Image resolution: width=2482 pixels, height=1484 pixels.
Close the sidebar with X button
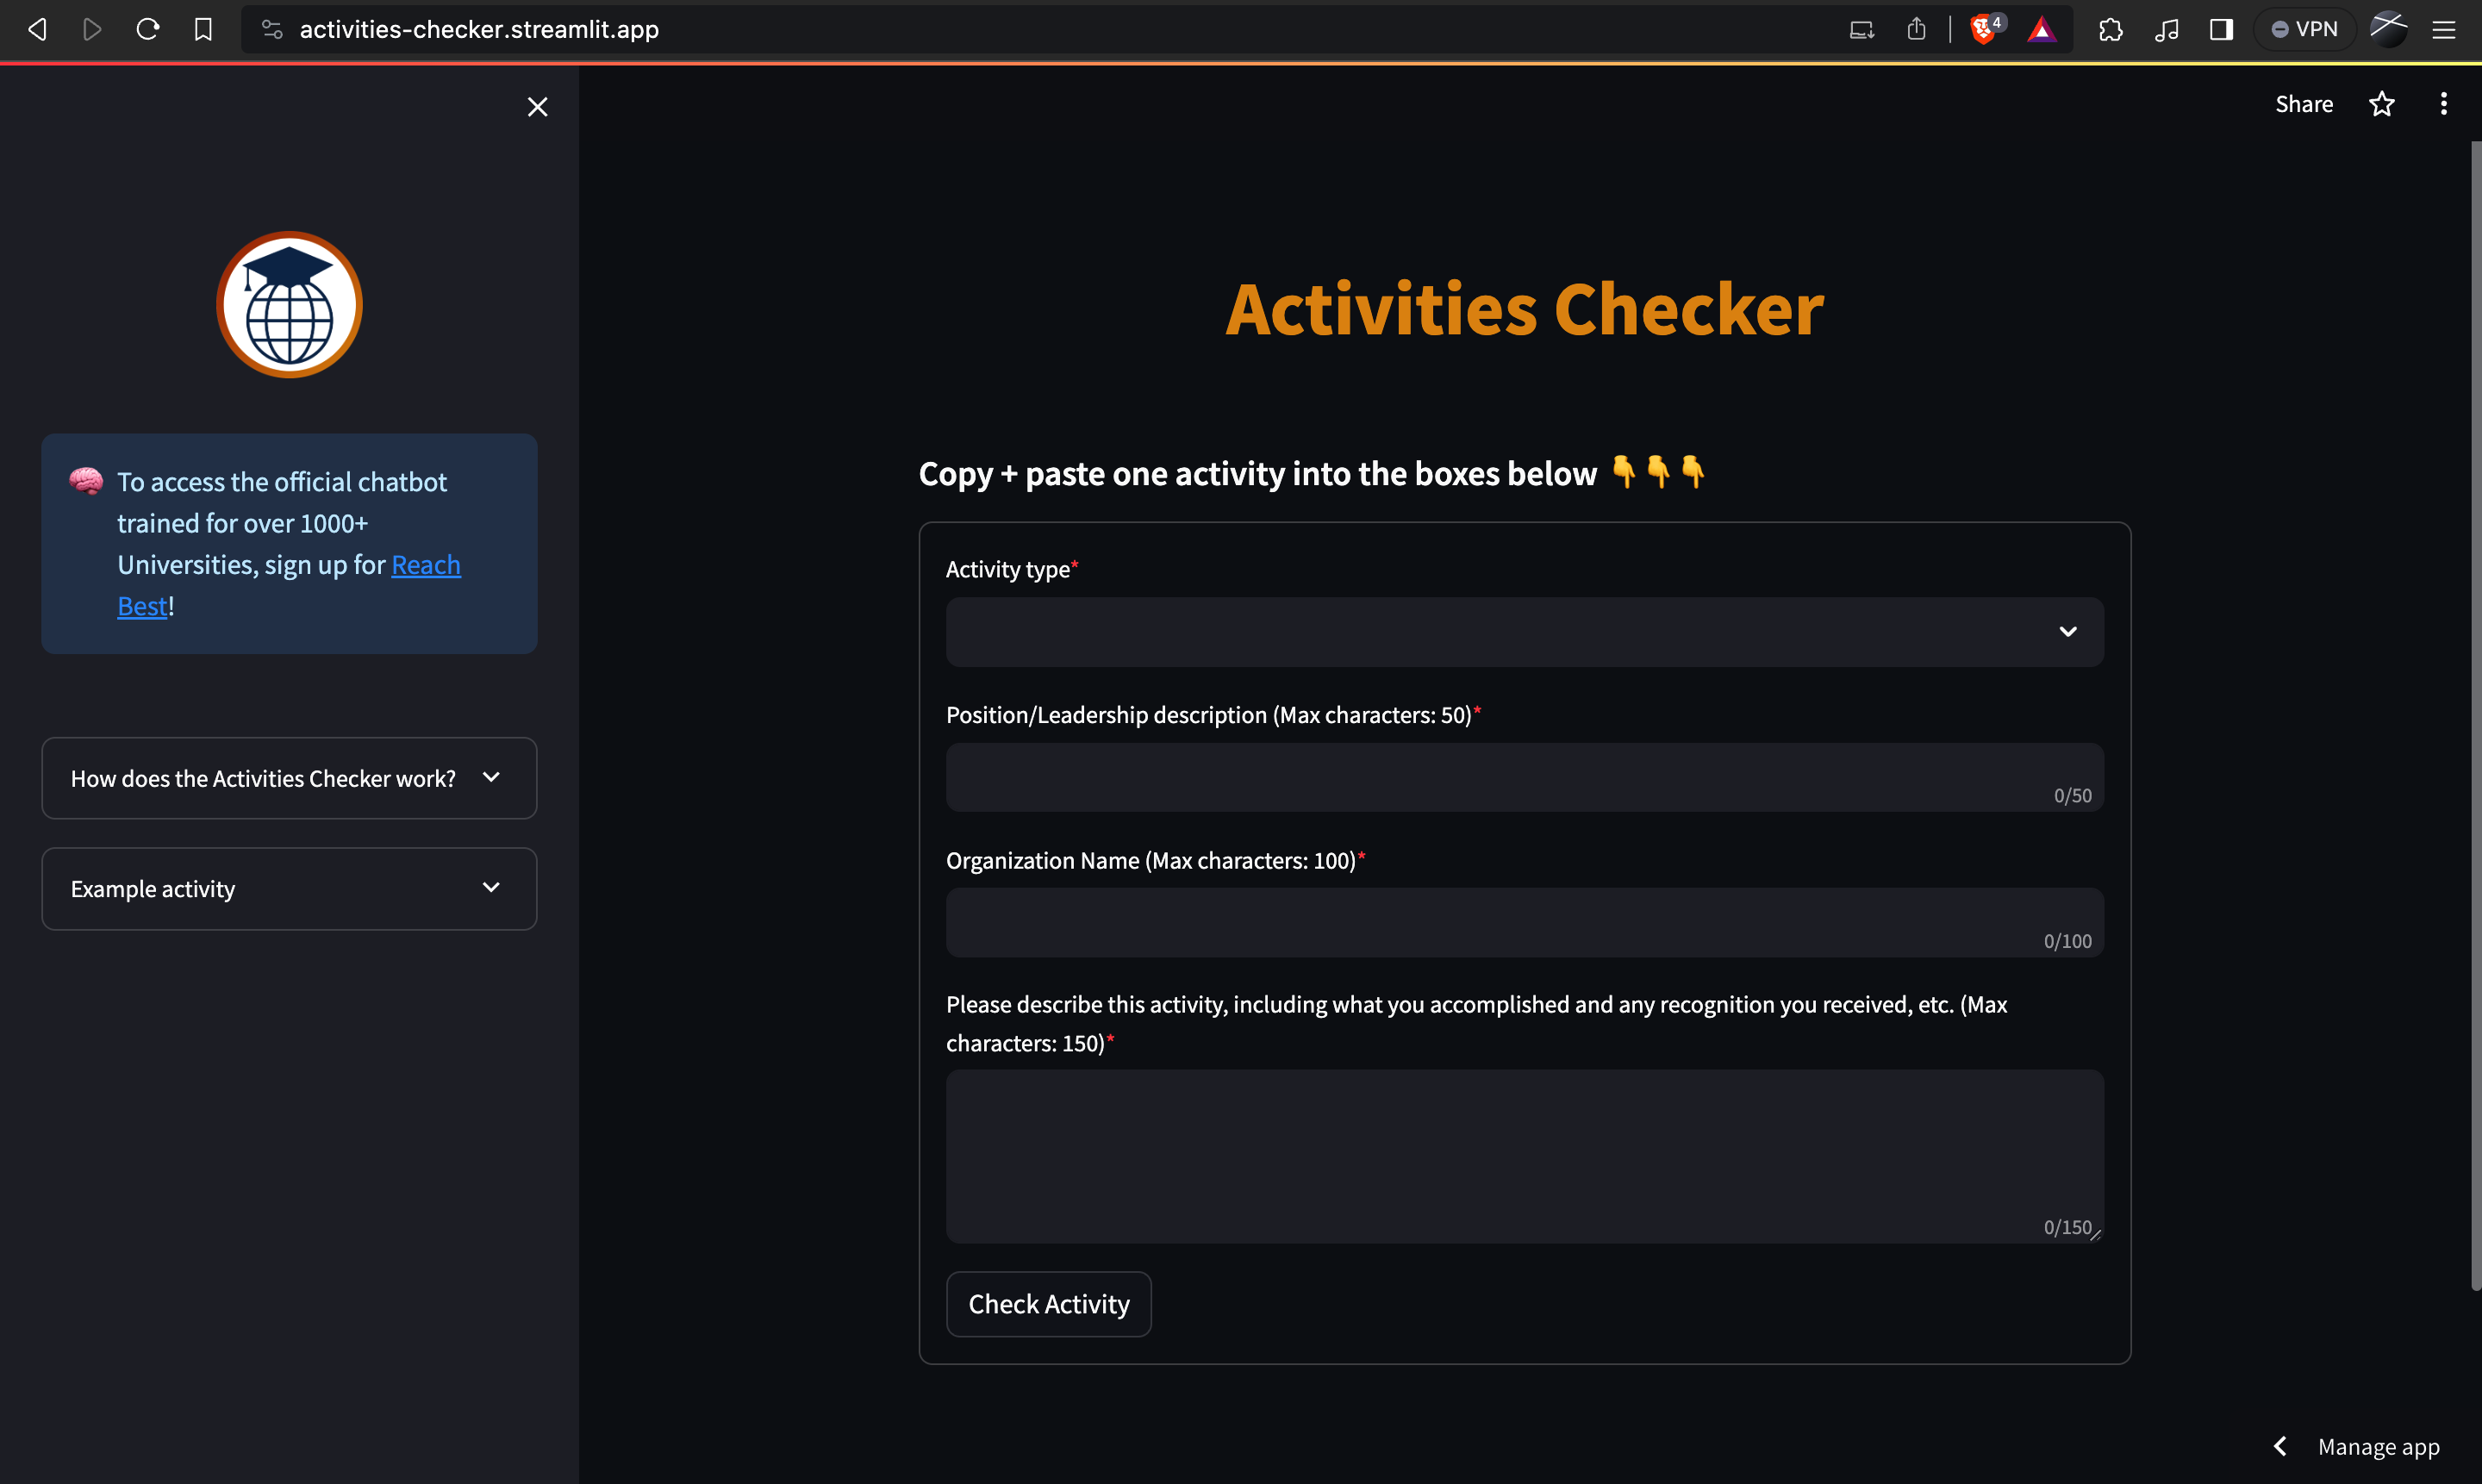(x=537, y=107)
